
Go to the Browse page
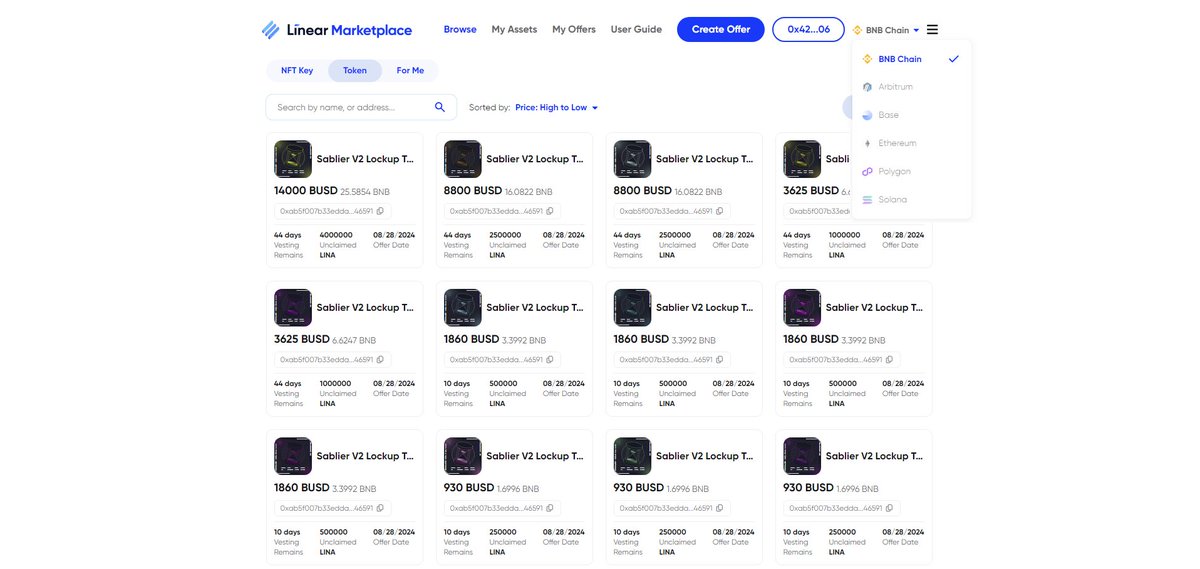click(460, 29)
